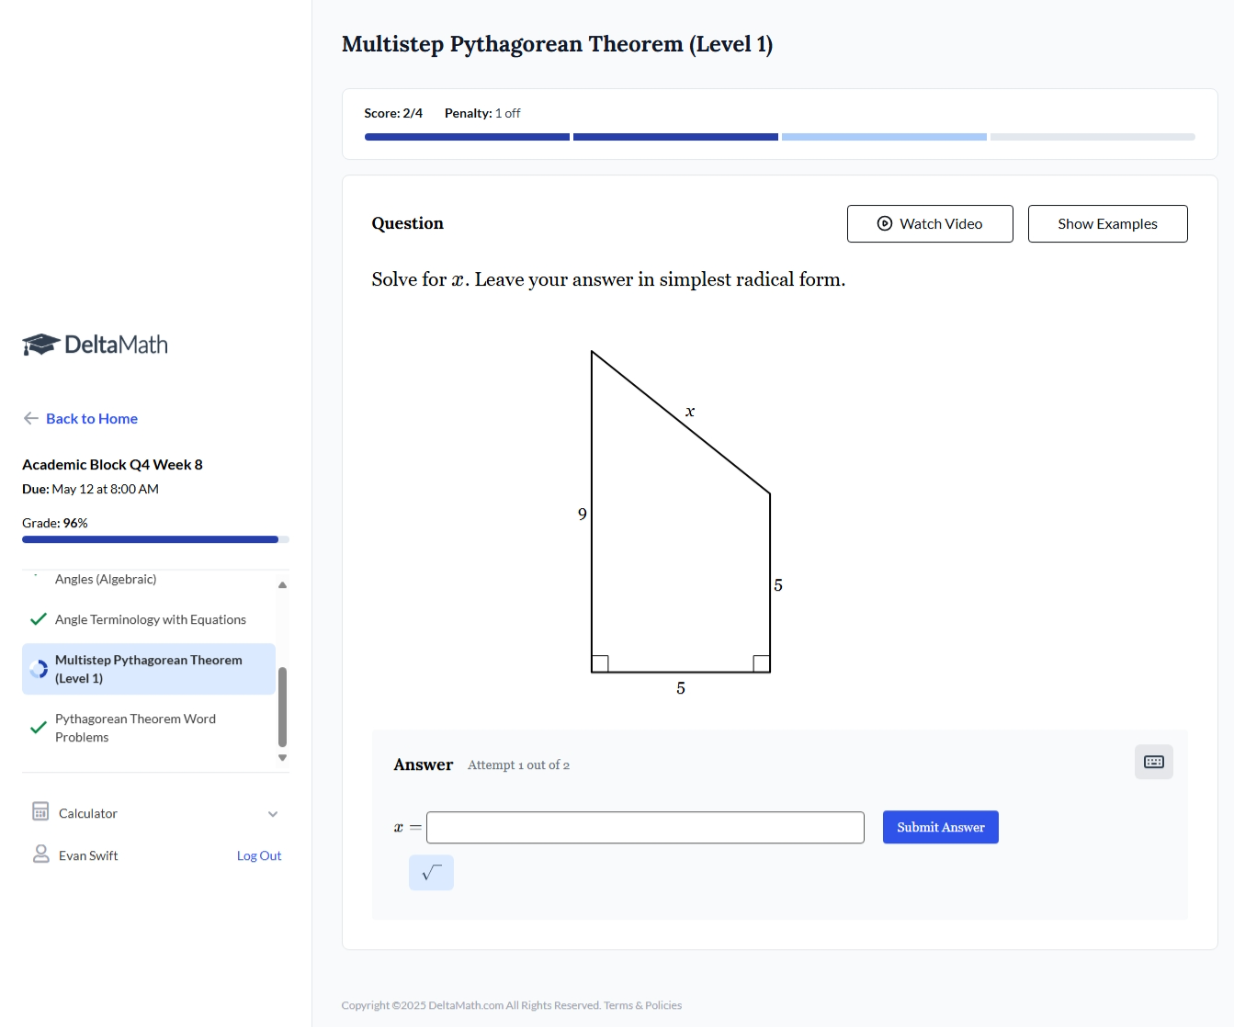Click the Watch Video button
Image resolution: width=1234 pixels, height=1027 pixels.
coord(929,224)
